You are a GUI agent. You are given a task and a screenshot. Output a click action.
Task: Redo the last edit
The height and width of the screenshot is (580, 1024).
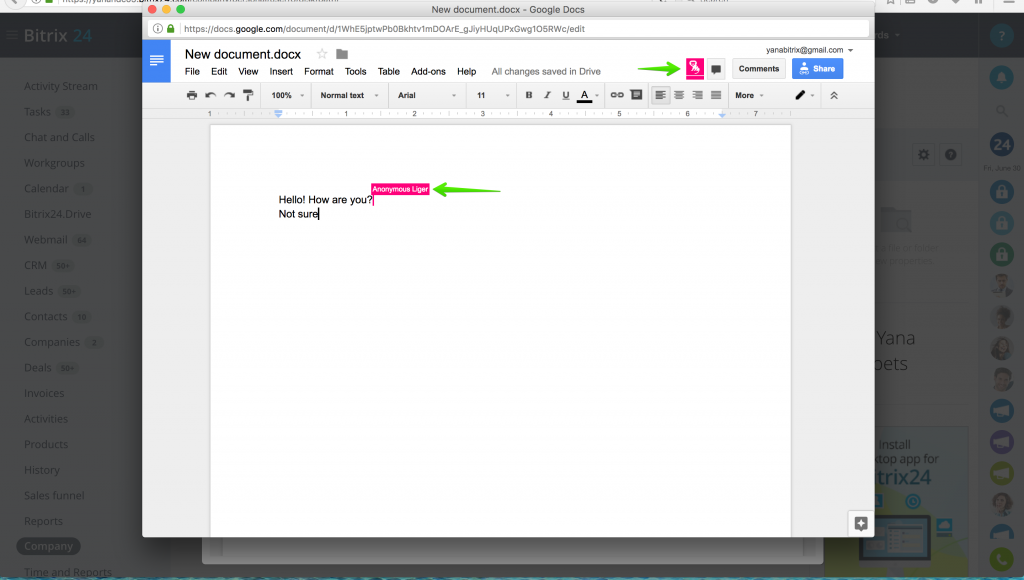(229, 95)
